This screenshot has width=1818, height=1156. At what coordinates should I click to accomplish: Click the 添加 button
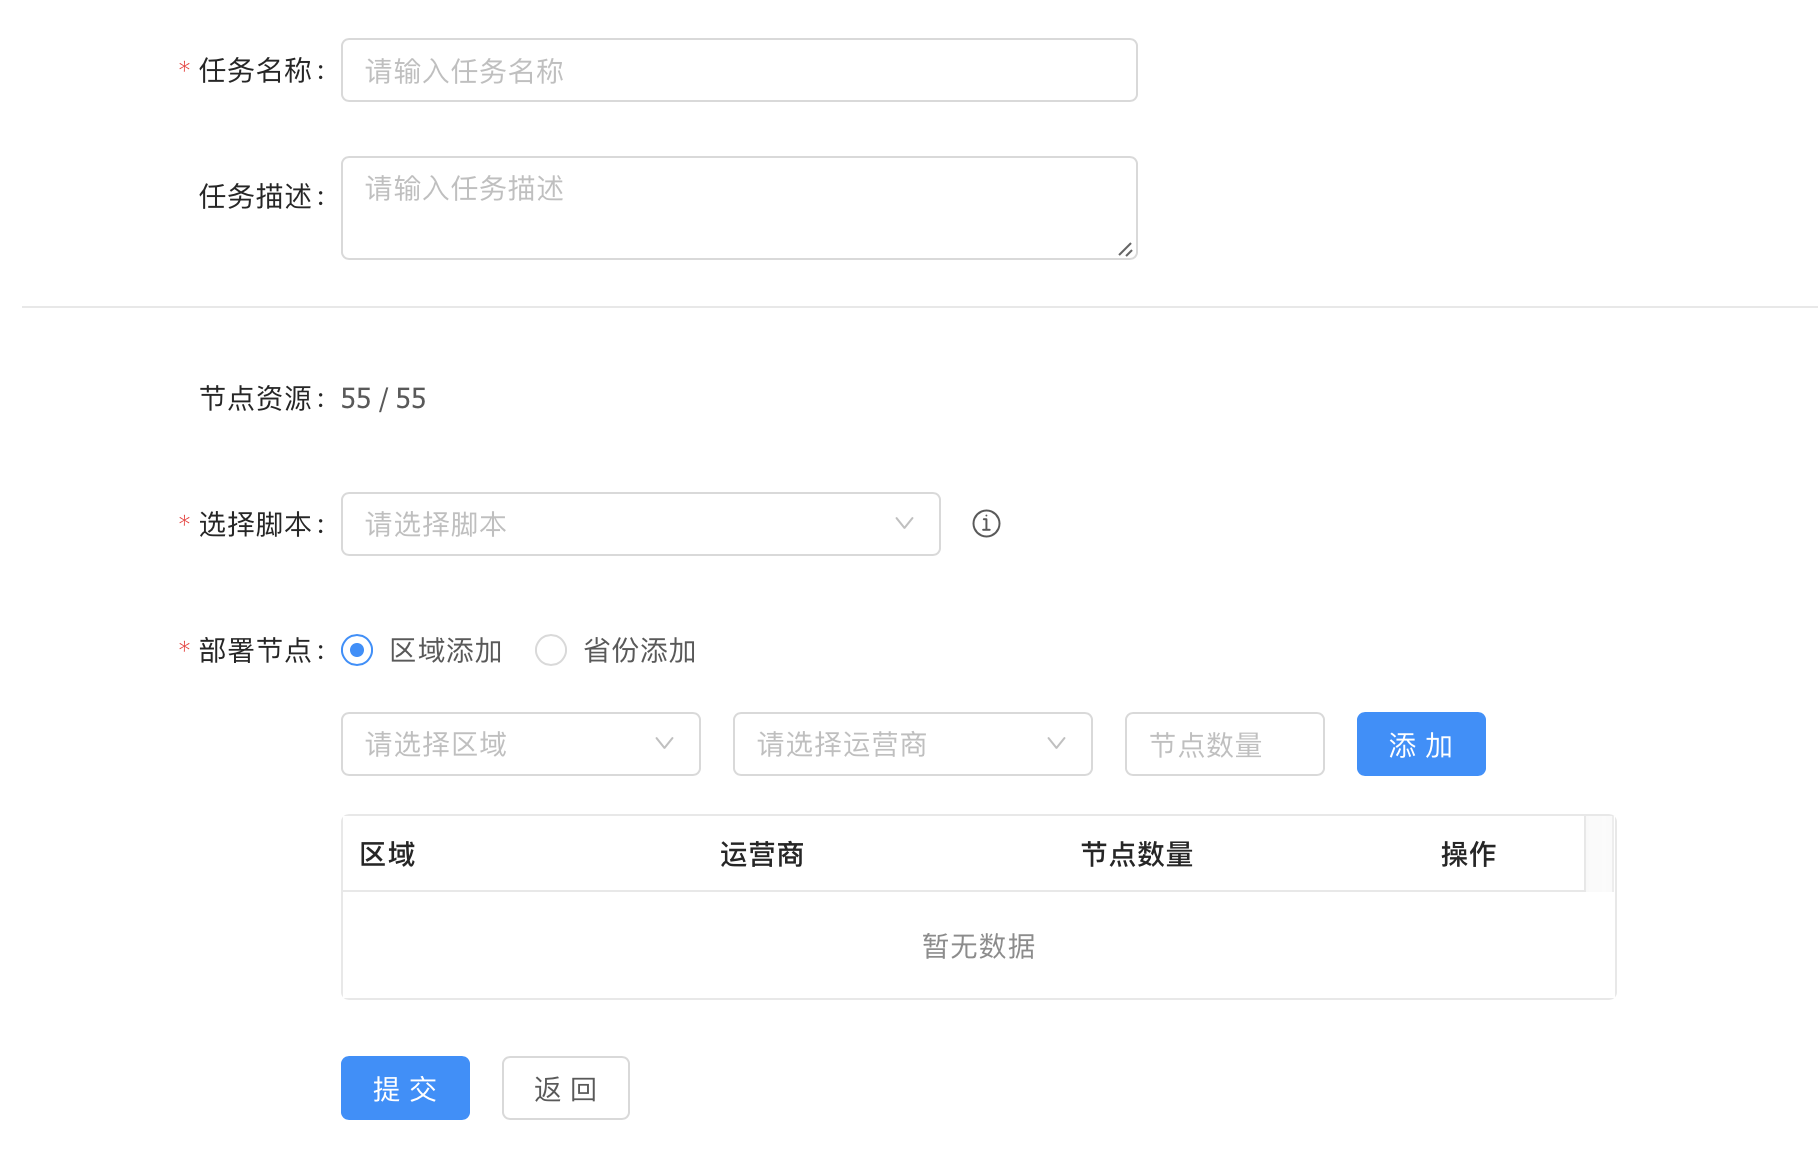pos(1420,744)
